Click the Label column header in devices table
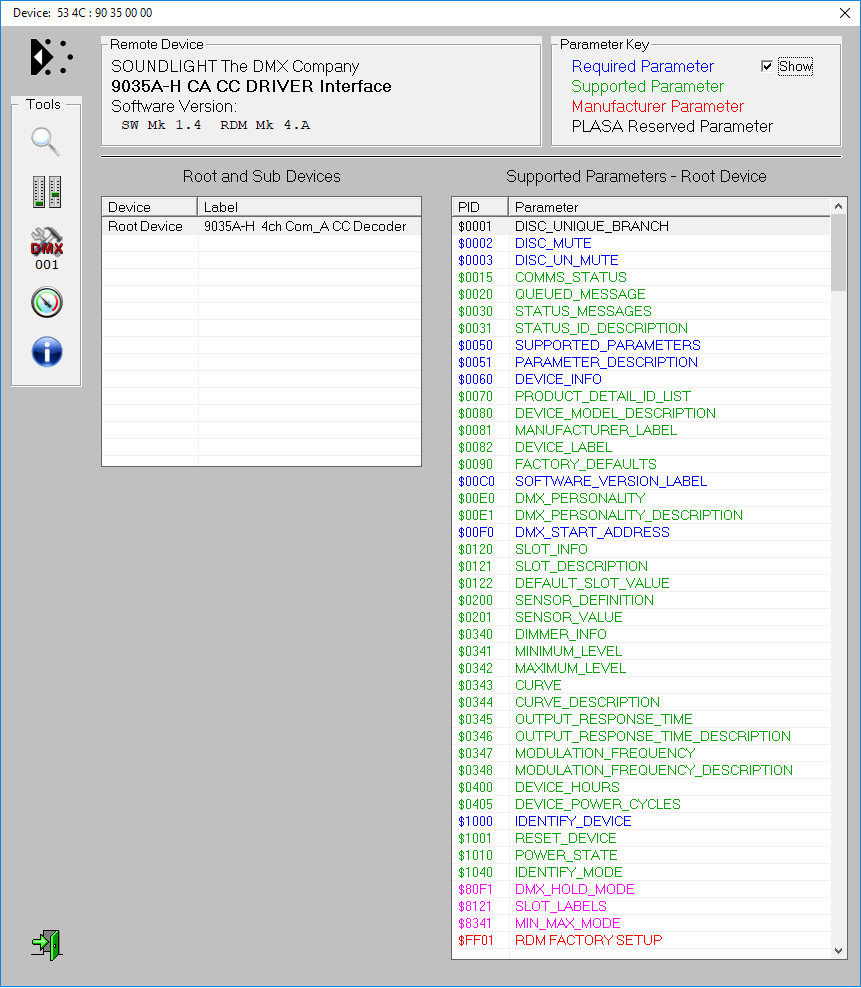The width and height of the screenshot is (861, 988). tap(309, 207)
